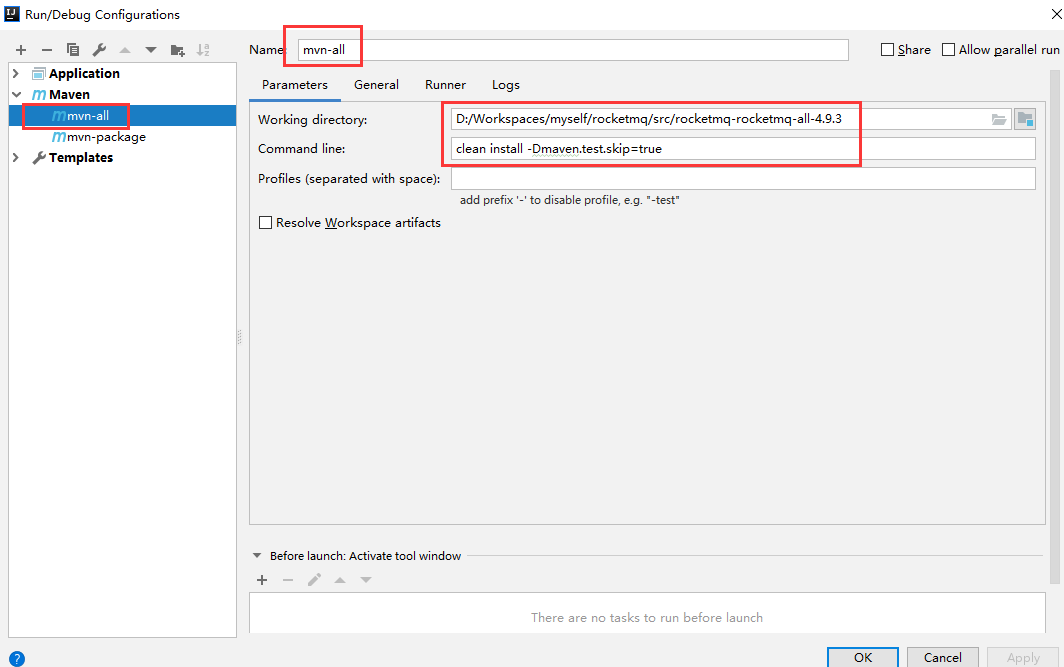Expand the Templates tree node
This screenshot has height=667, width=1064.
point(16,157)
